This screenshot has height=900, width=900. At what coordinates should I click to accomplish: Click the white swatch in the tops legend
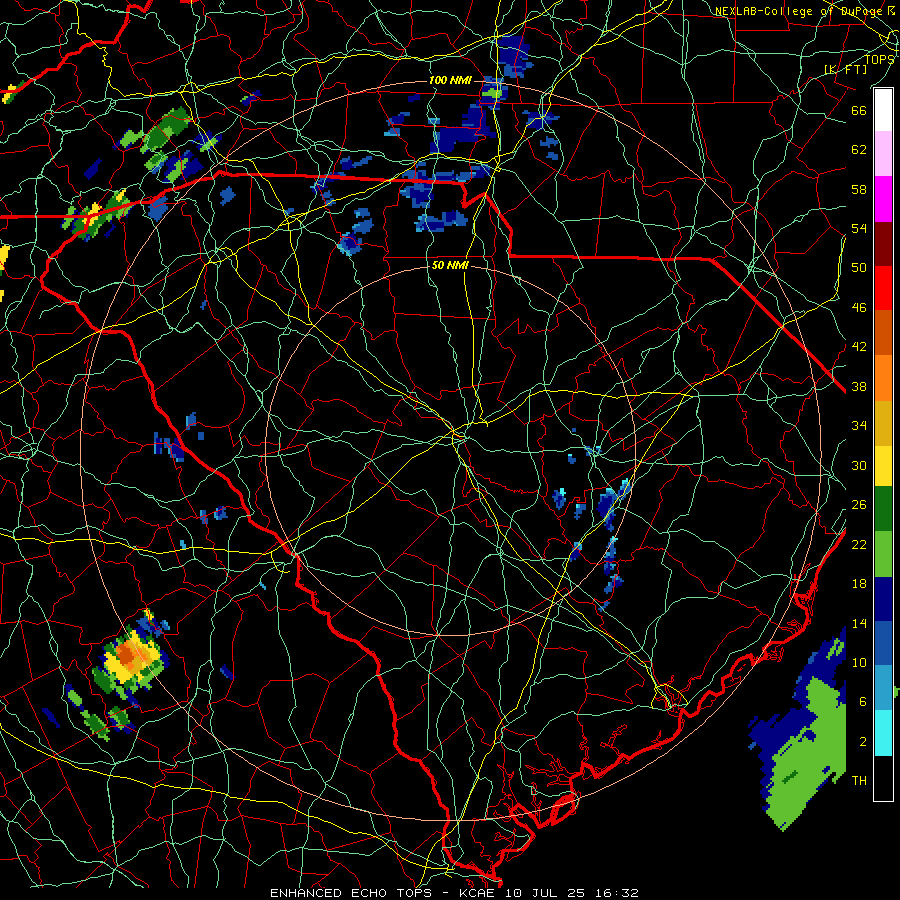[883, 110]
